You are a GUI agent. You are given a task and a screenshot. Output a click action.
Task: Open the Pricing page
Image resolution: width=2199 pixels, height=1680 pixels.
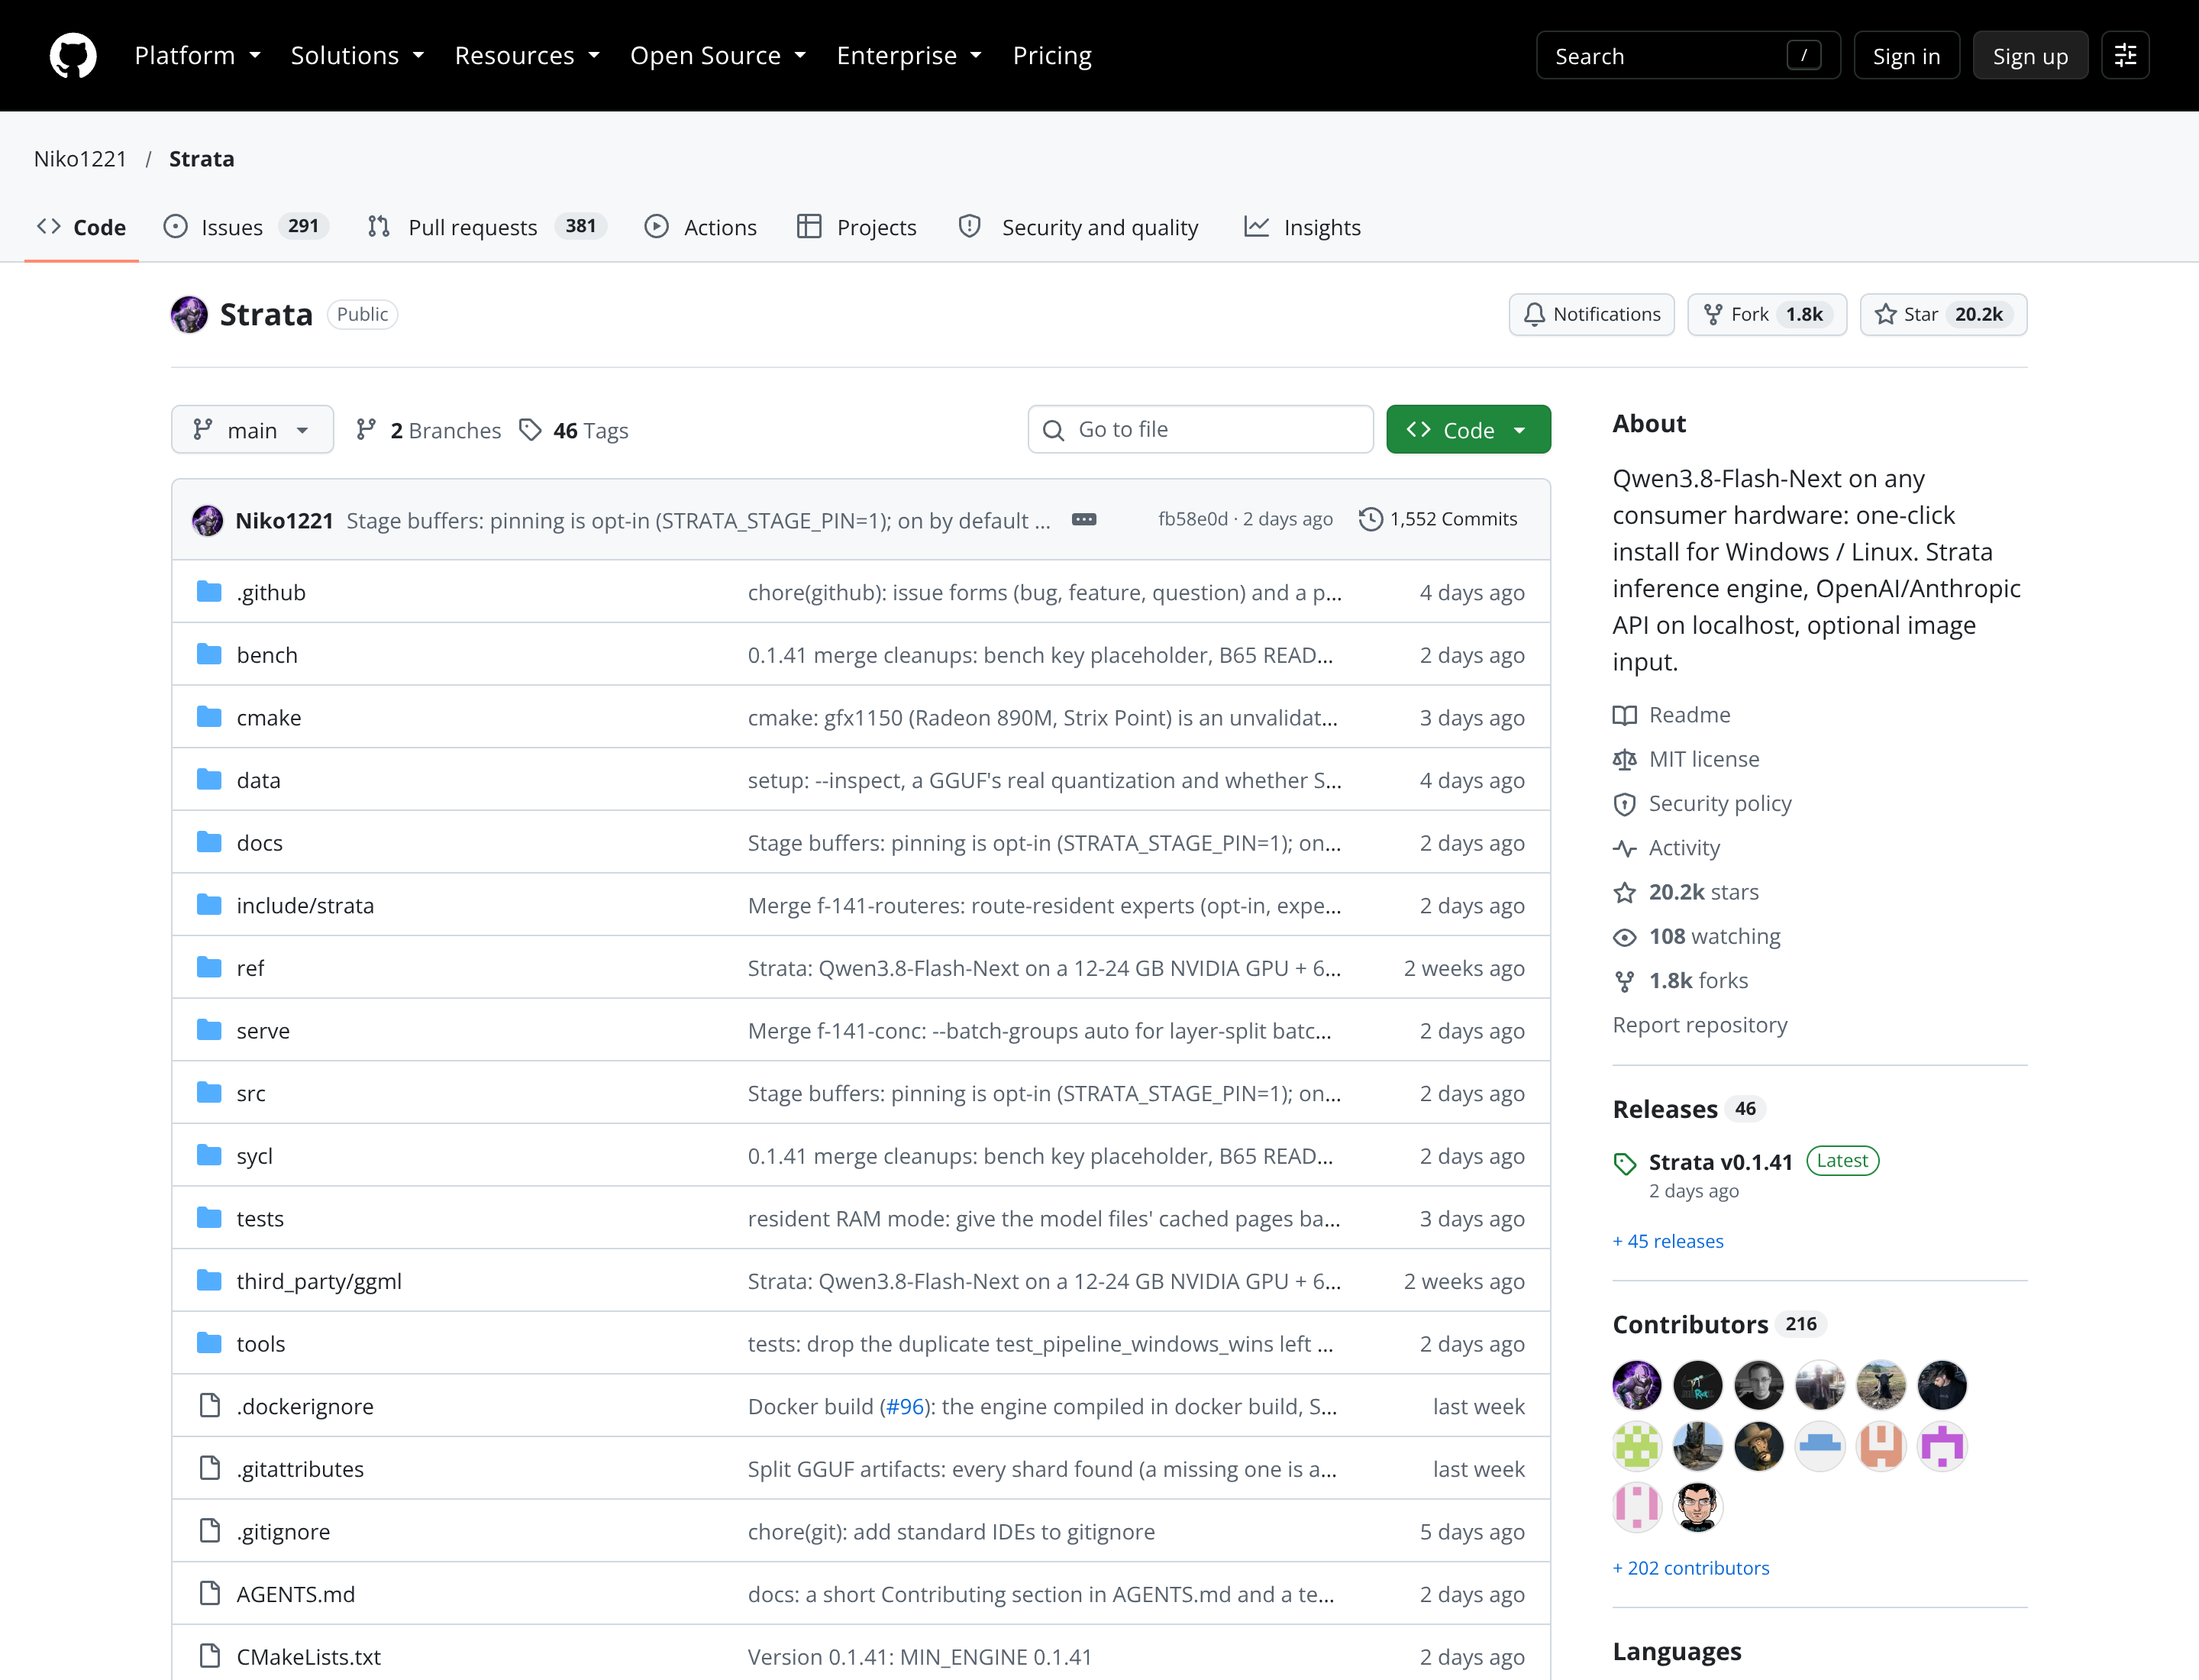pyautogui.click(x=1052, y=55)
